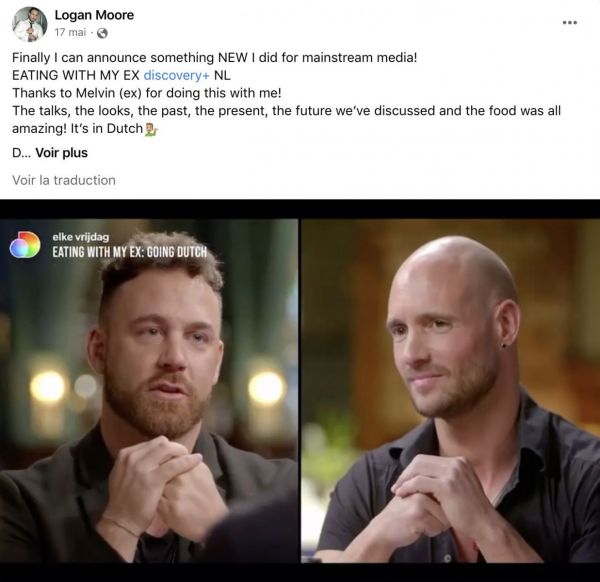Click the shrugging man emoji in post
Viewport: 600px width, 582px height.
151,129
